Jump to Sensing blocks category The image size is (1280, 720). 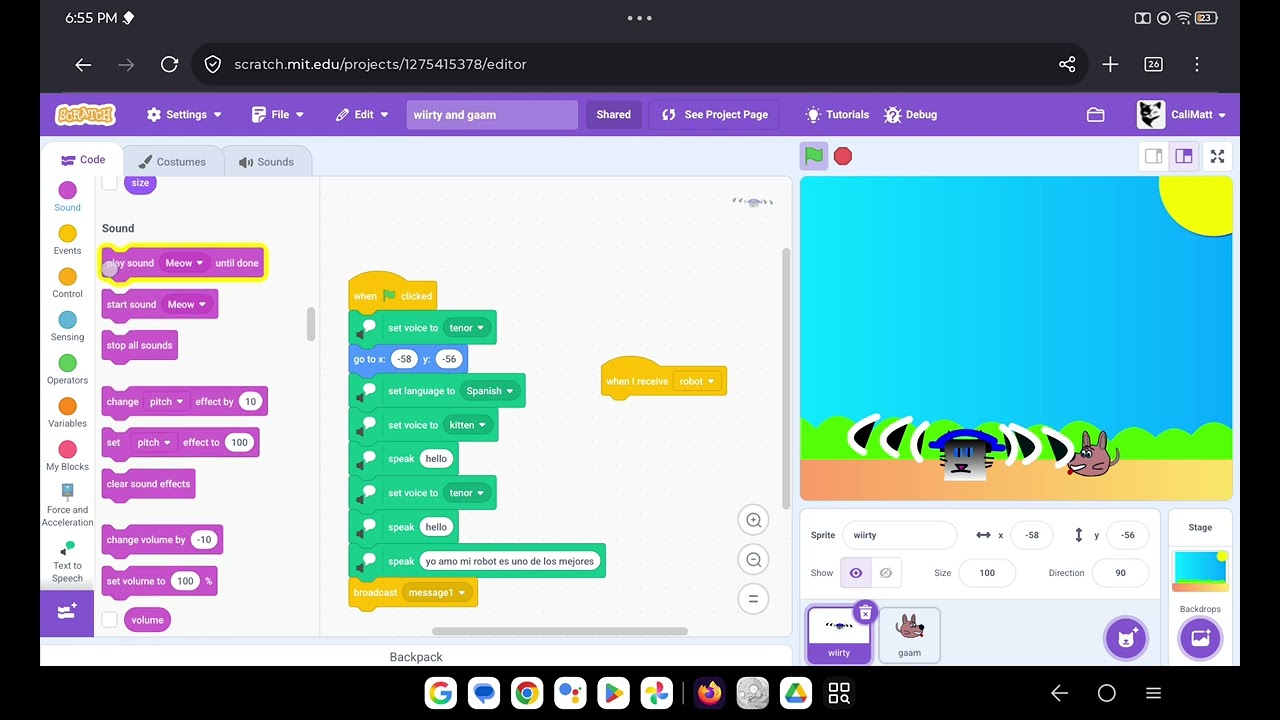67,326
